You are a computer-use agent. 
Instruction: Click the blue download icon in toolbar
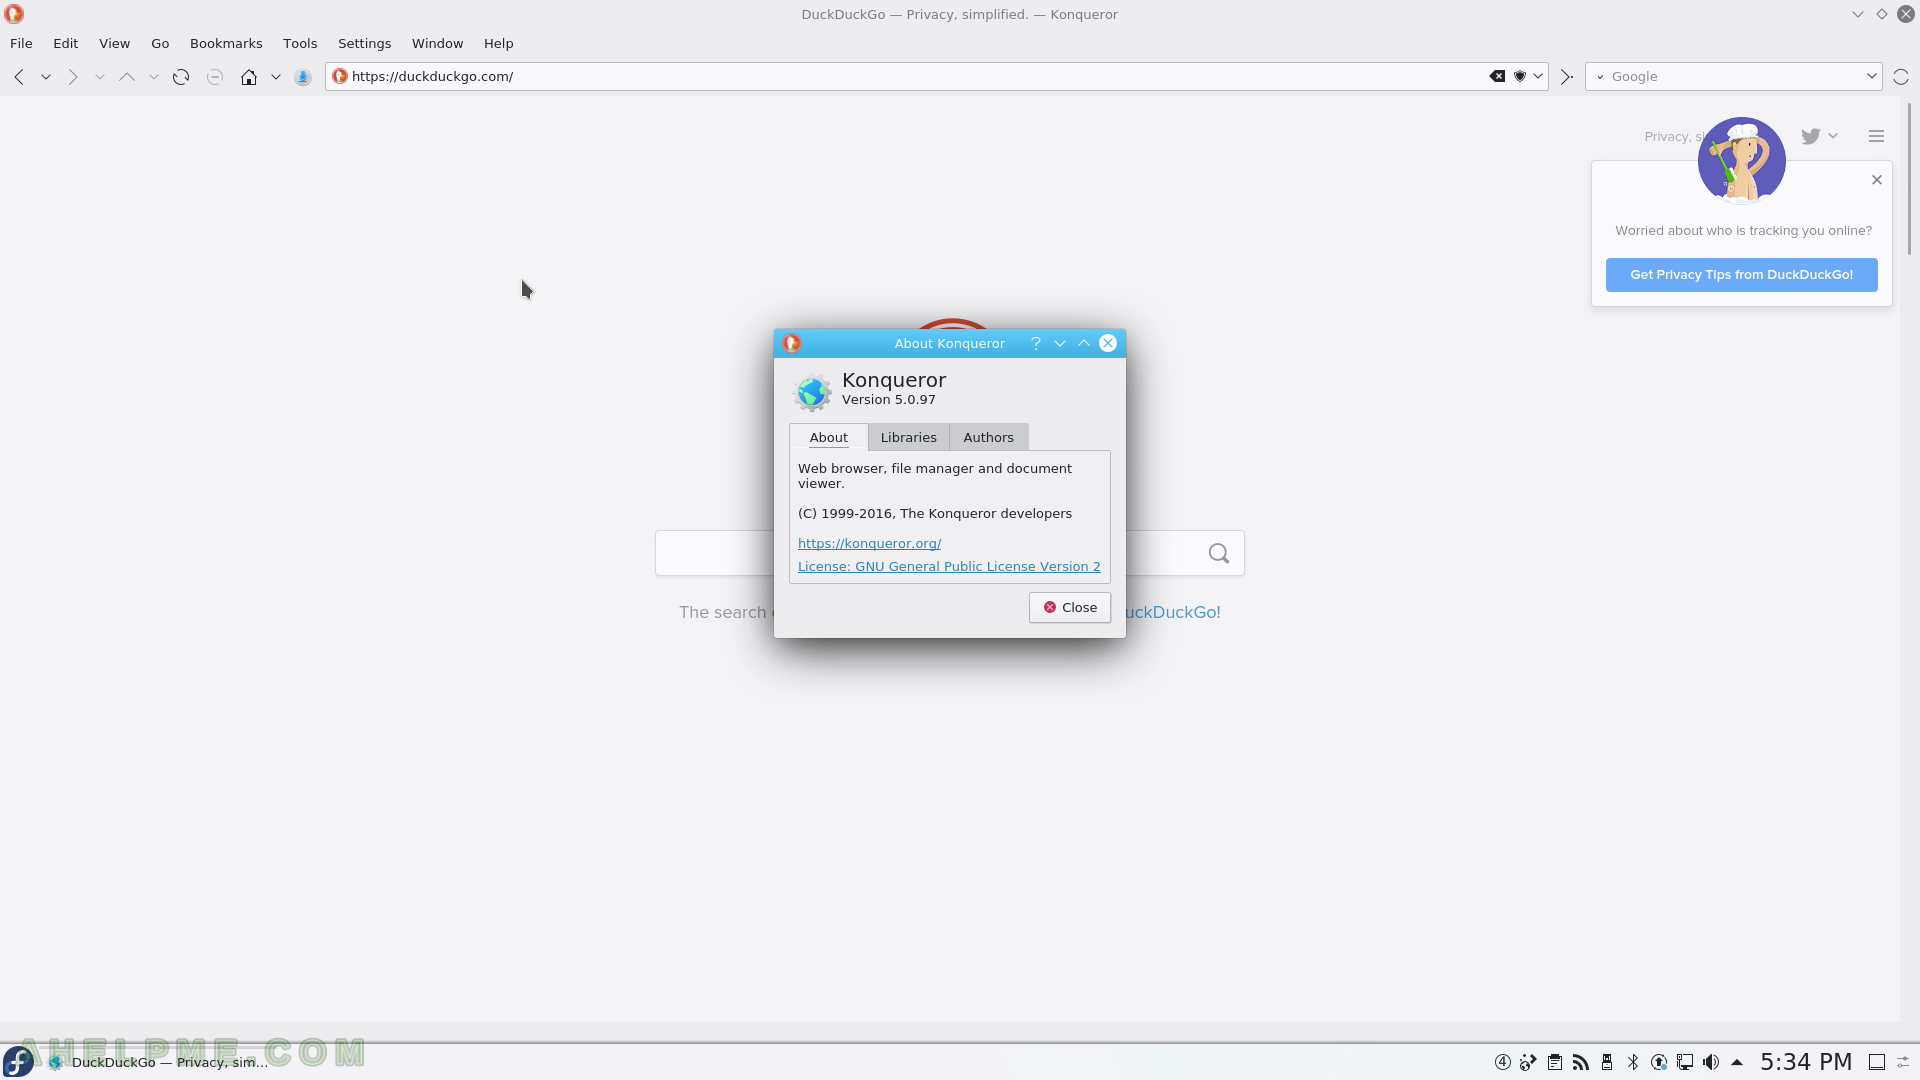click(x=303, y=77)
